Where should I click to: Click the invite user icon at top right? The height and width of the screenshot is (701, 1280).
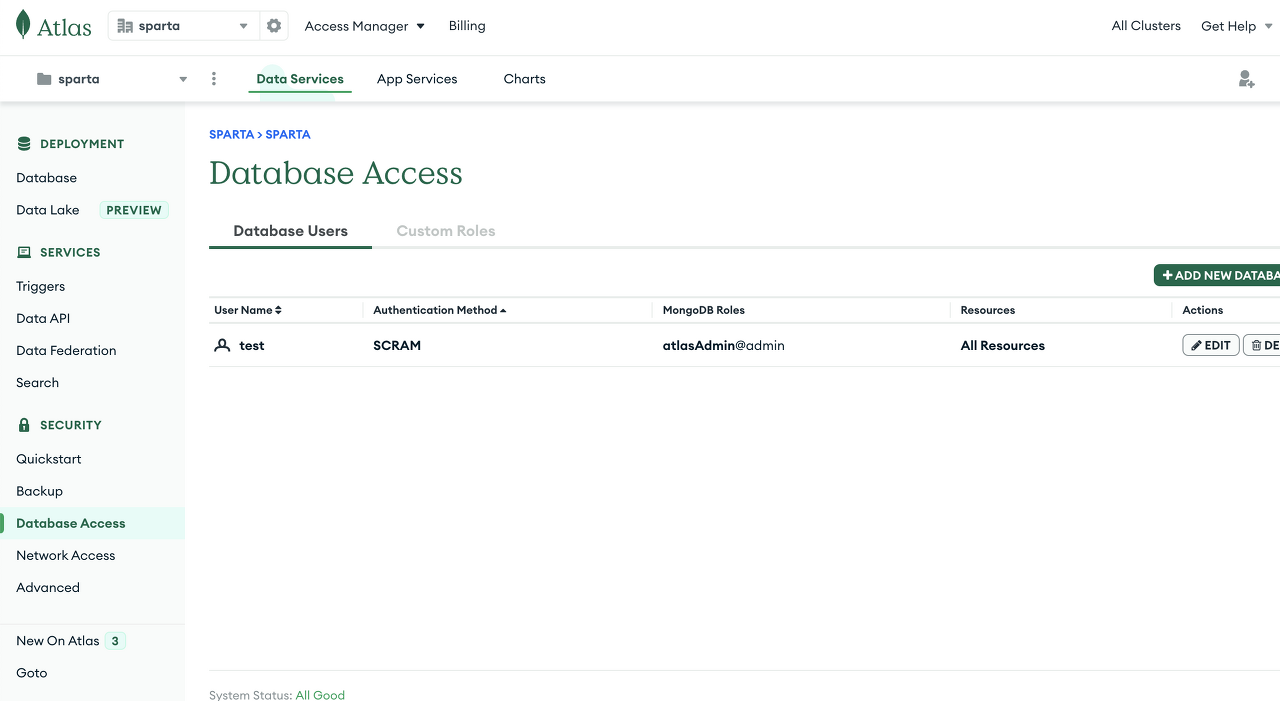click(x=1246, y=79)
